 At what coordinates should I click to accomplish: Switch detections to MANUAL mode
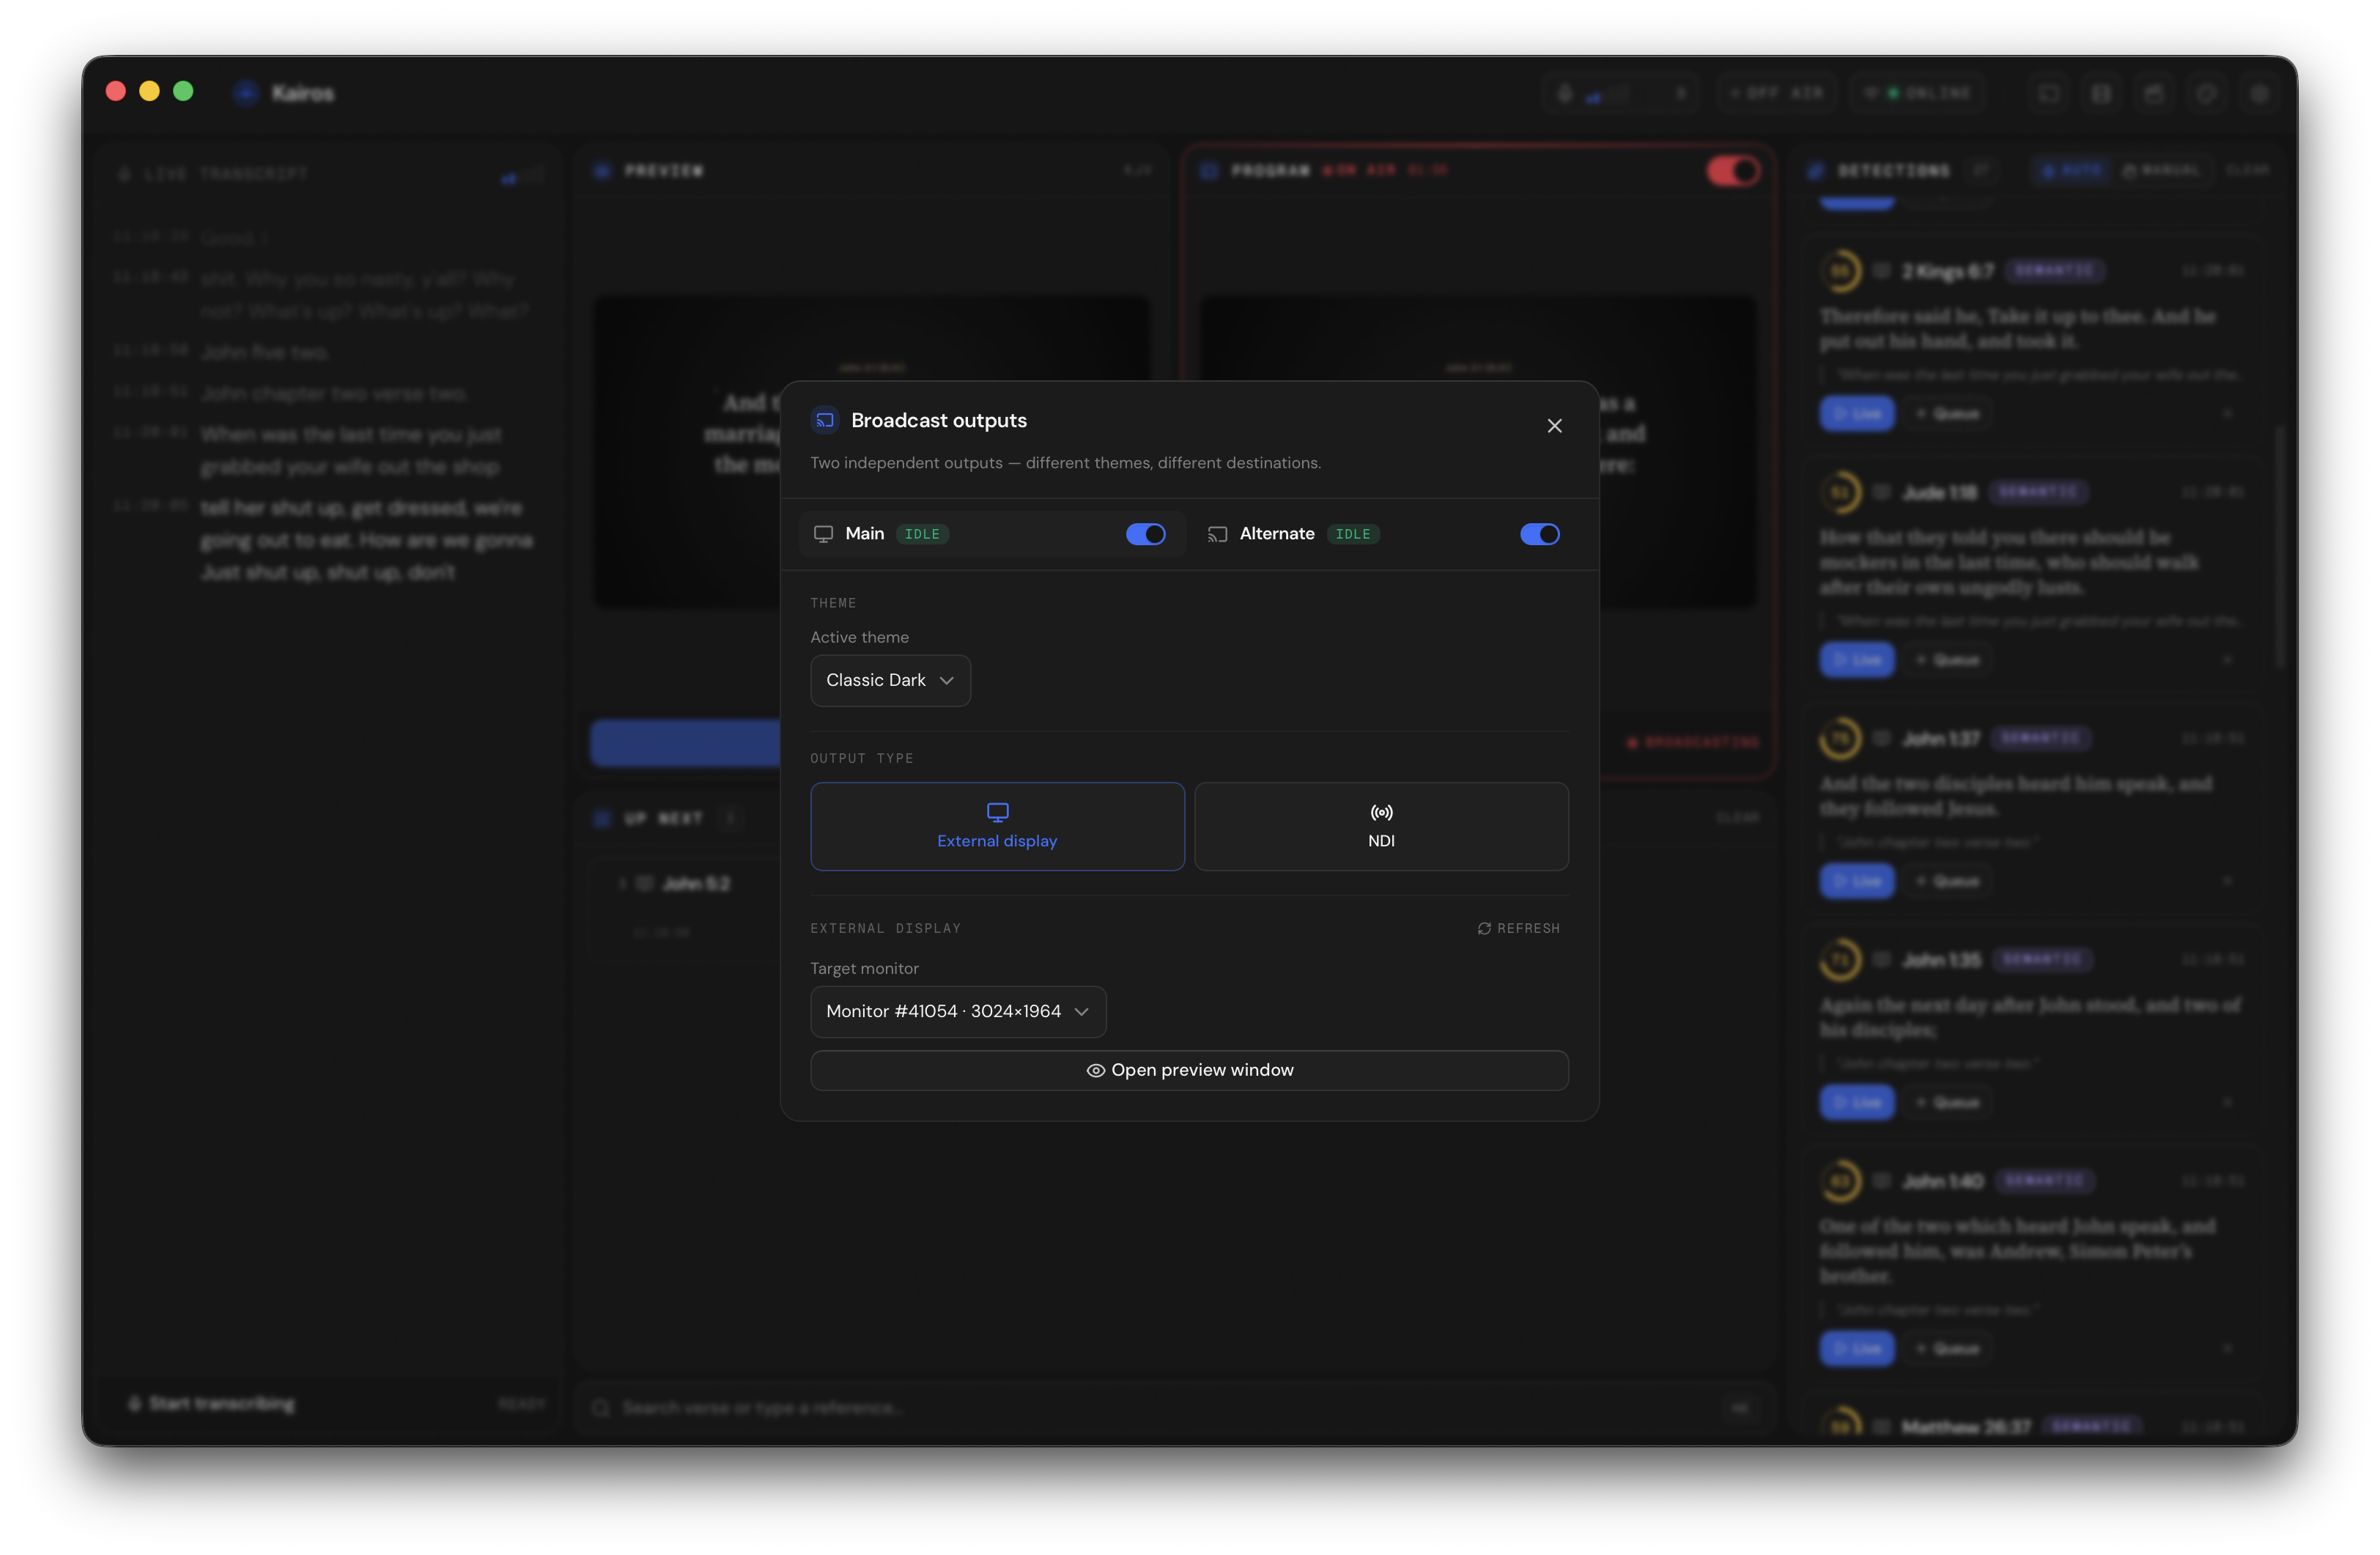[x=2162, y=171]
